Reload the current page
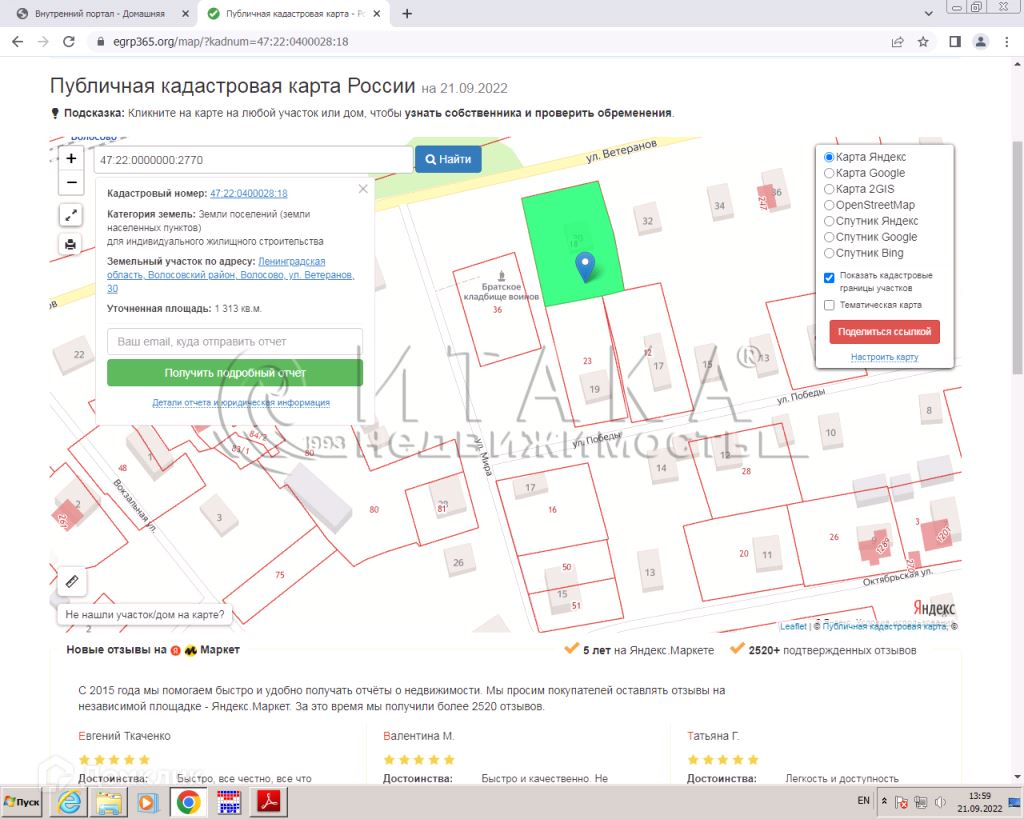Screen dimensions: 1024x819 coord(69,41)
